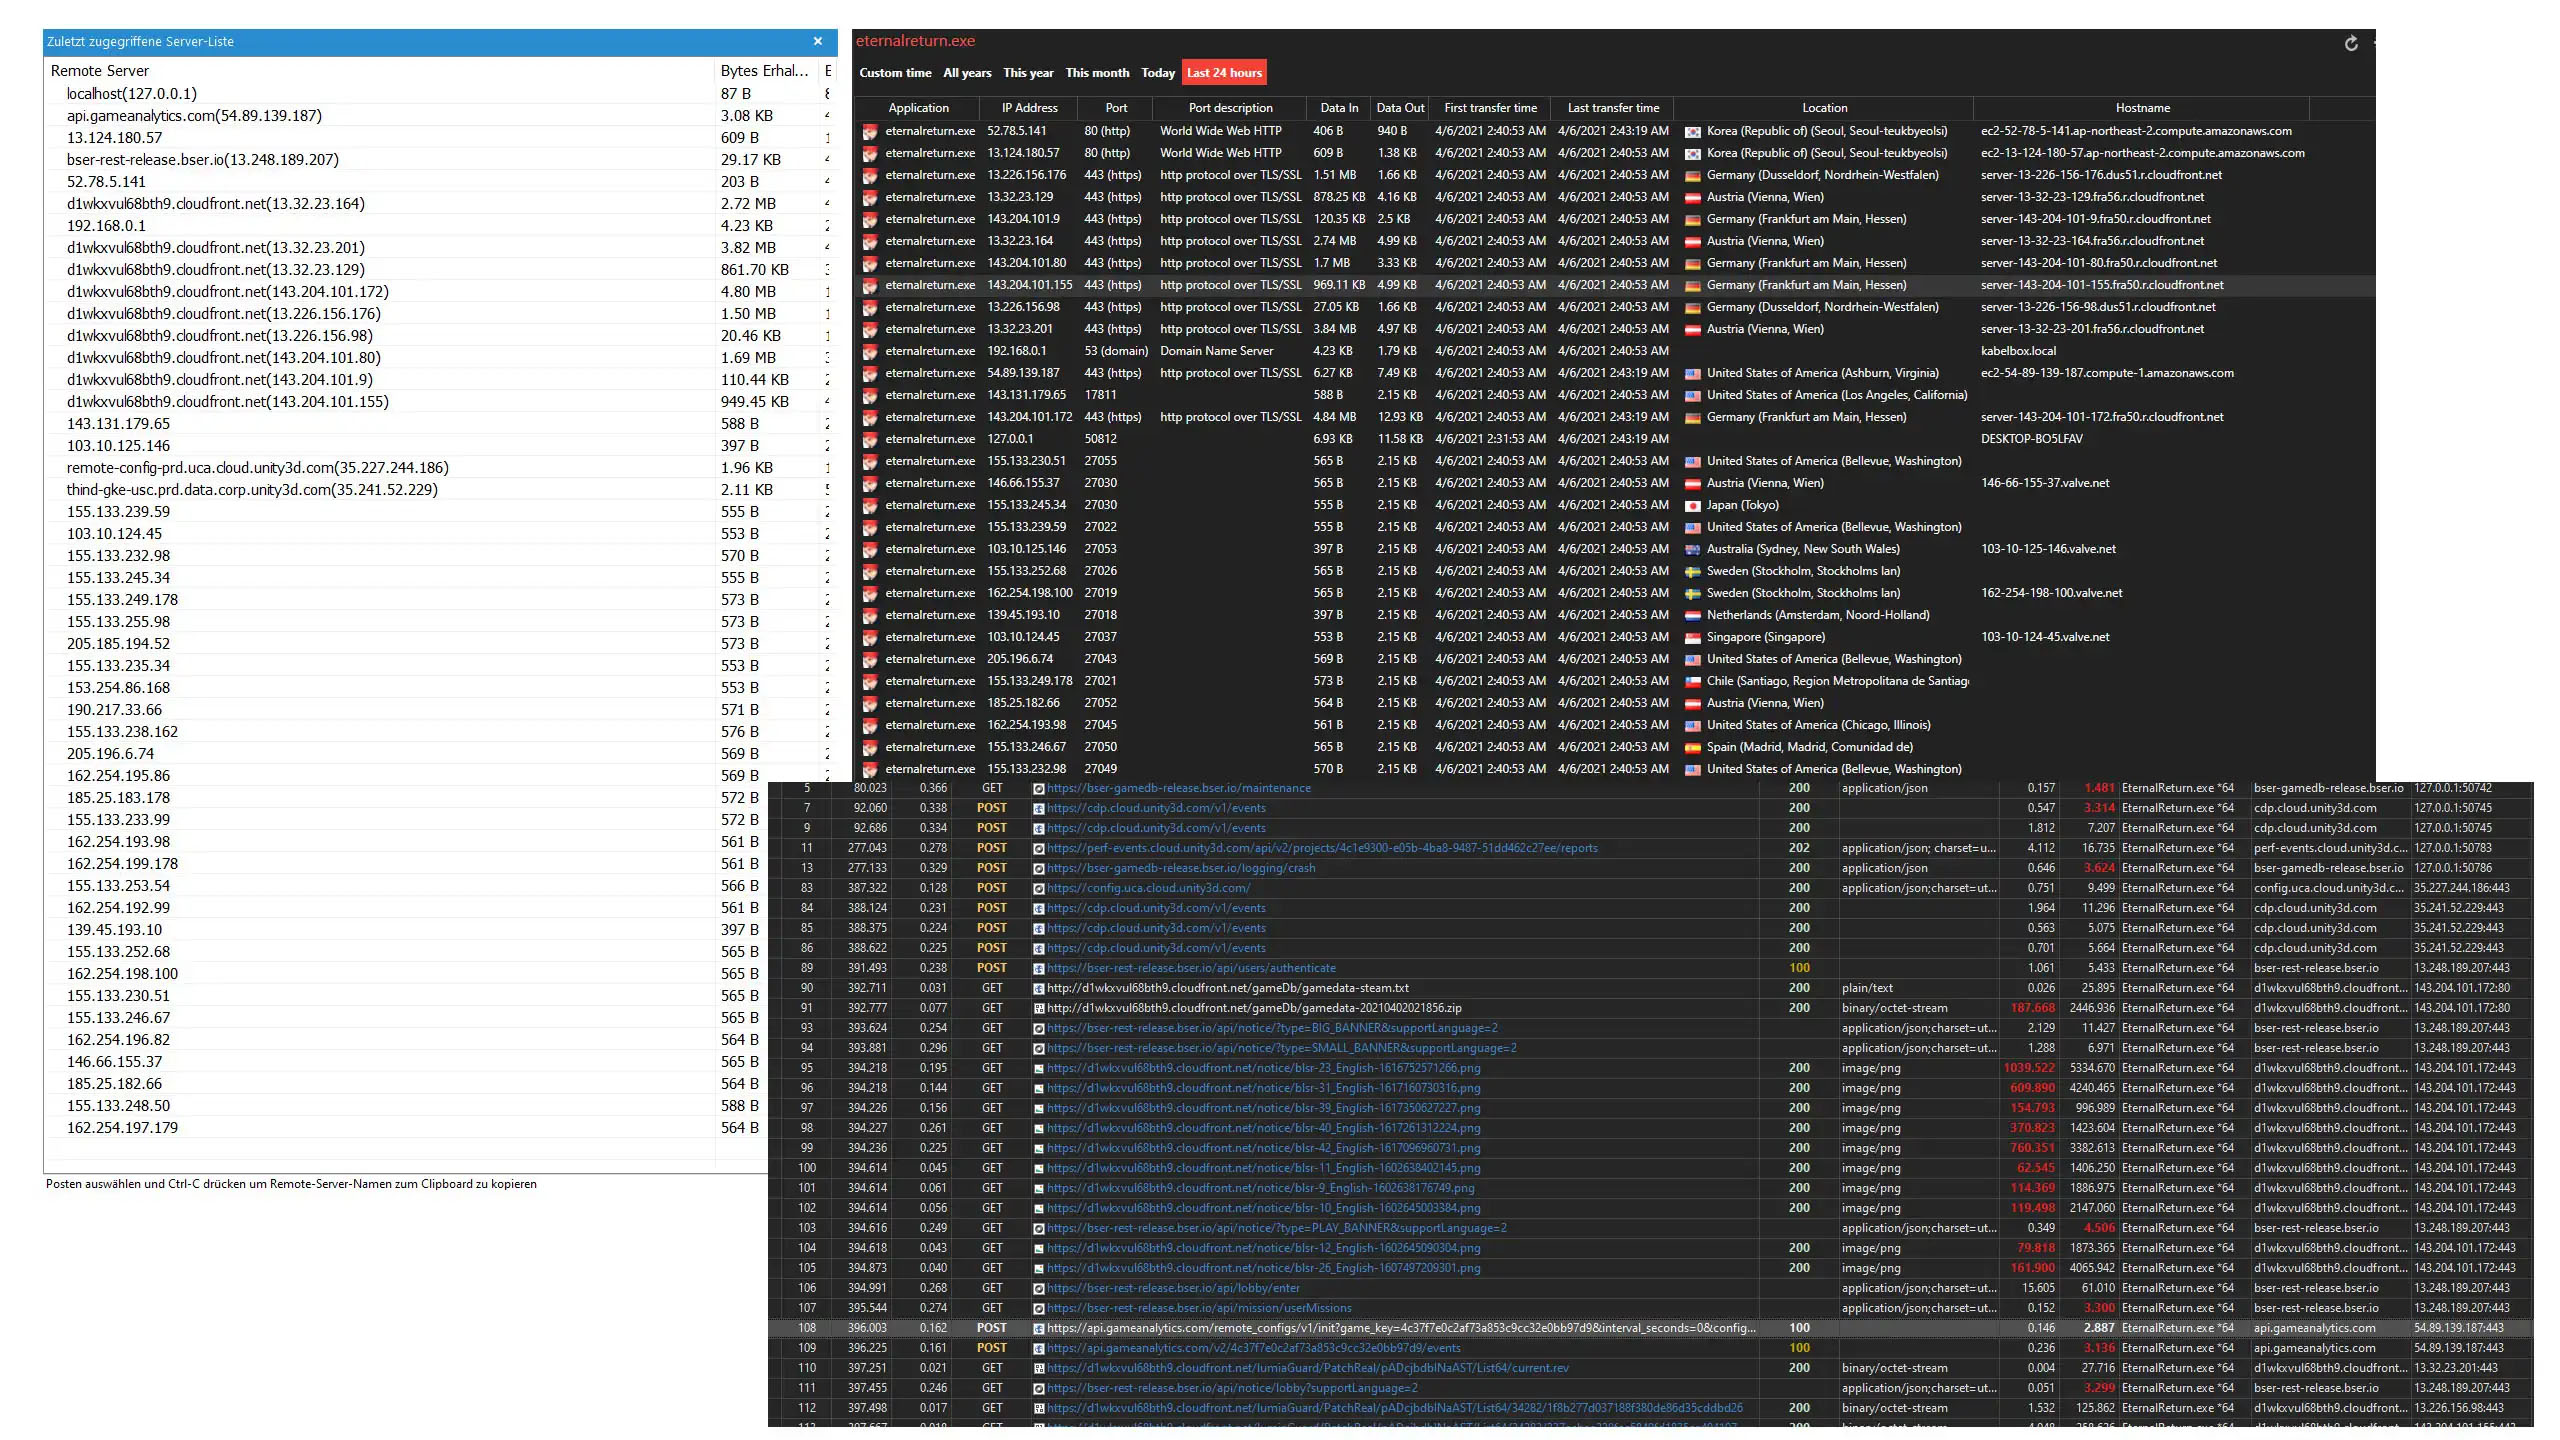The height and width of the screenshot is (1440, 2560).
Task: Select the This month time filter
Action: point(1096,73)
